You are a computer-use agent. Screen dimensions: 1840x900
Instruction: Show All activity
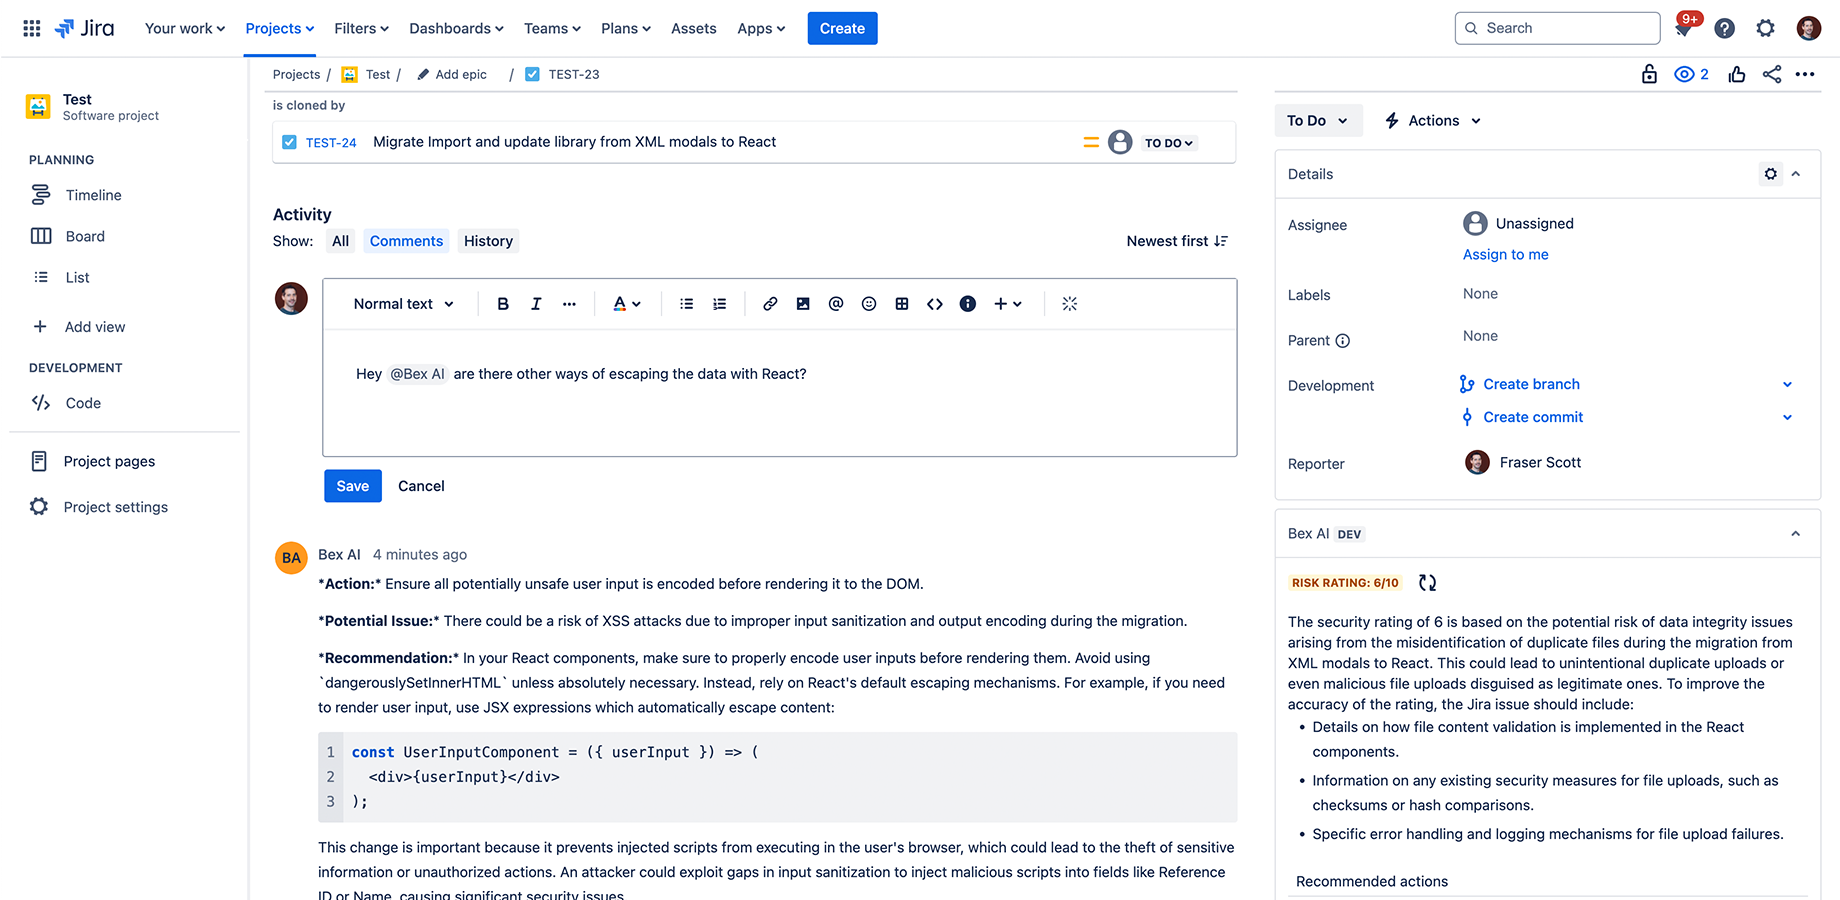(341, 241)
